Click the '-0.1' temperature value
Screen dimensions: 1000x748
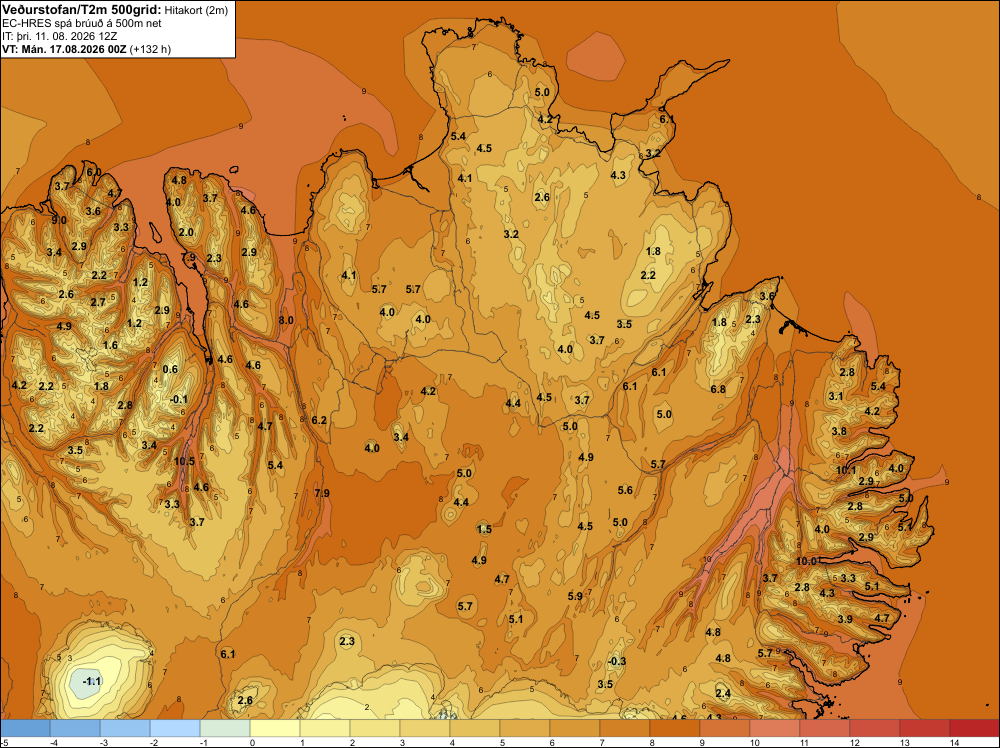179,399
